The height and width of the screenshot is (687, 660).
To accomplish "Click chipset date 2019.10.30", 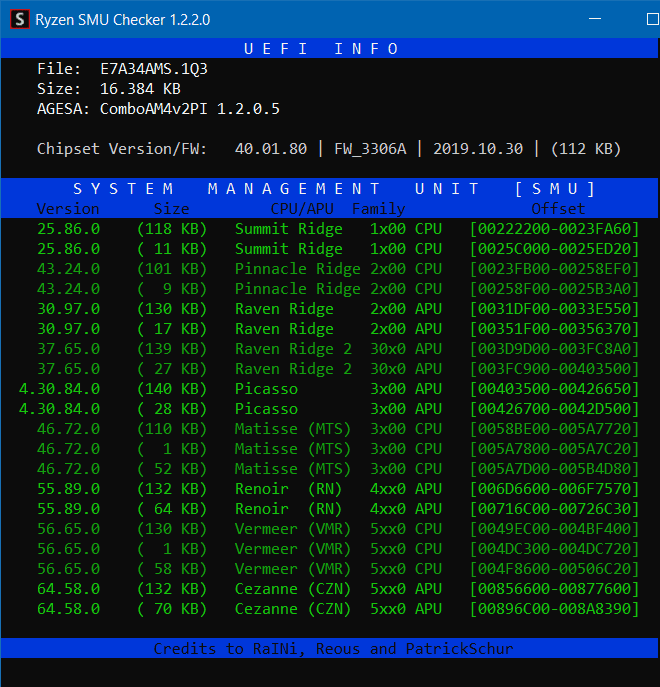I will (x=478, y=149).
